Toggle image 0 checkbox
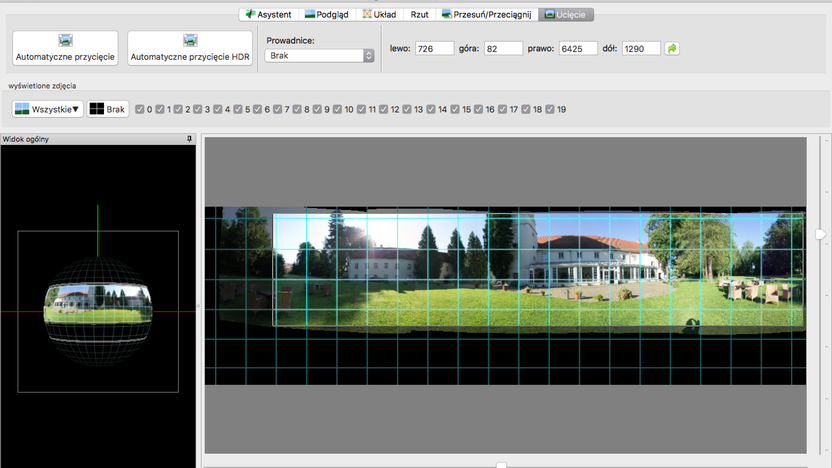Screen dimensions: 832x468 coord(140,109)
